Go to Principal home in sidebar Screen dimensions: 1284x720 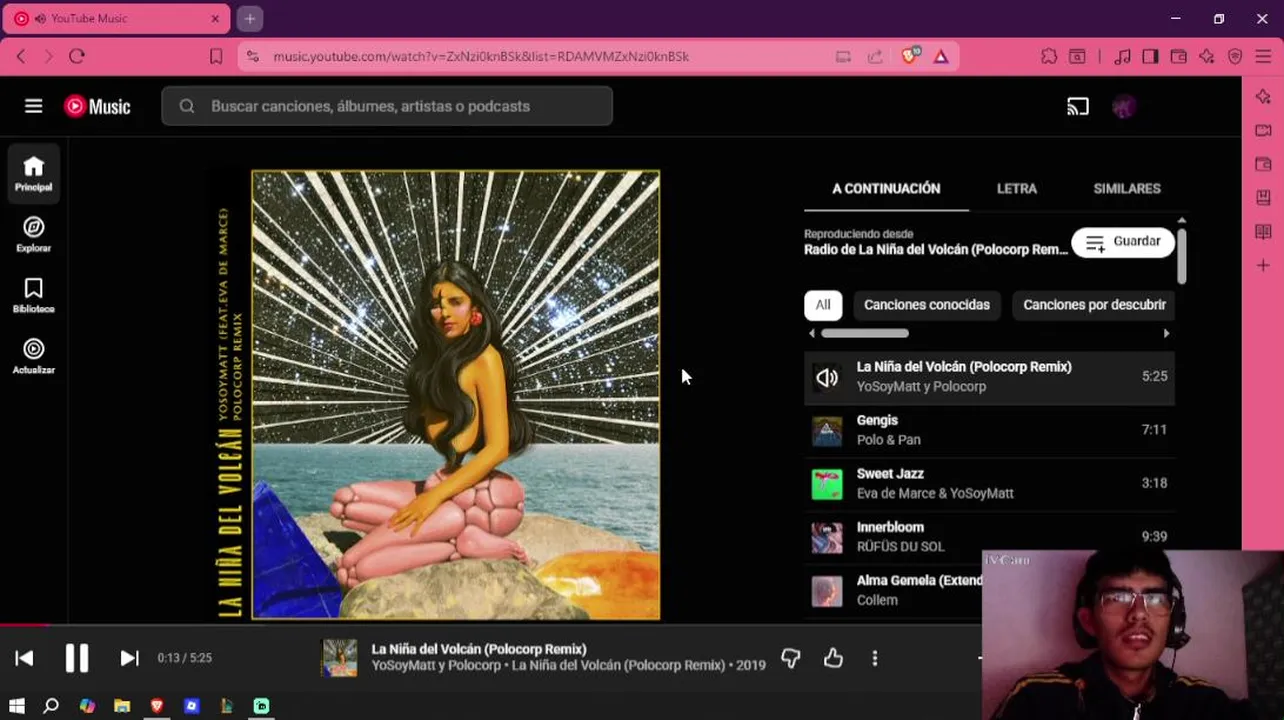[34, 173]
